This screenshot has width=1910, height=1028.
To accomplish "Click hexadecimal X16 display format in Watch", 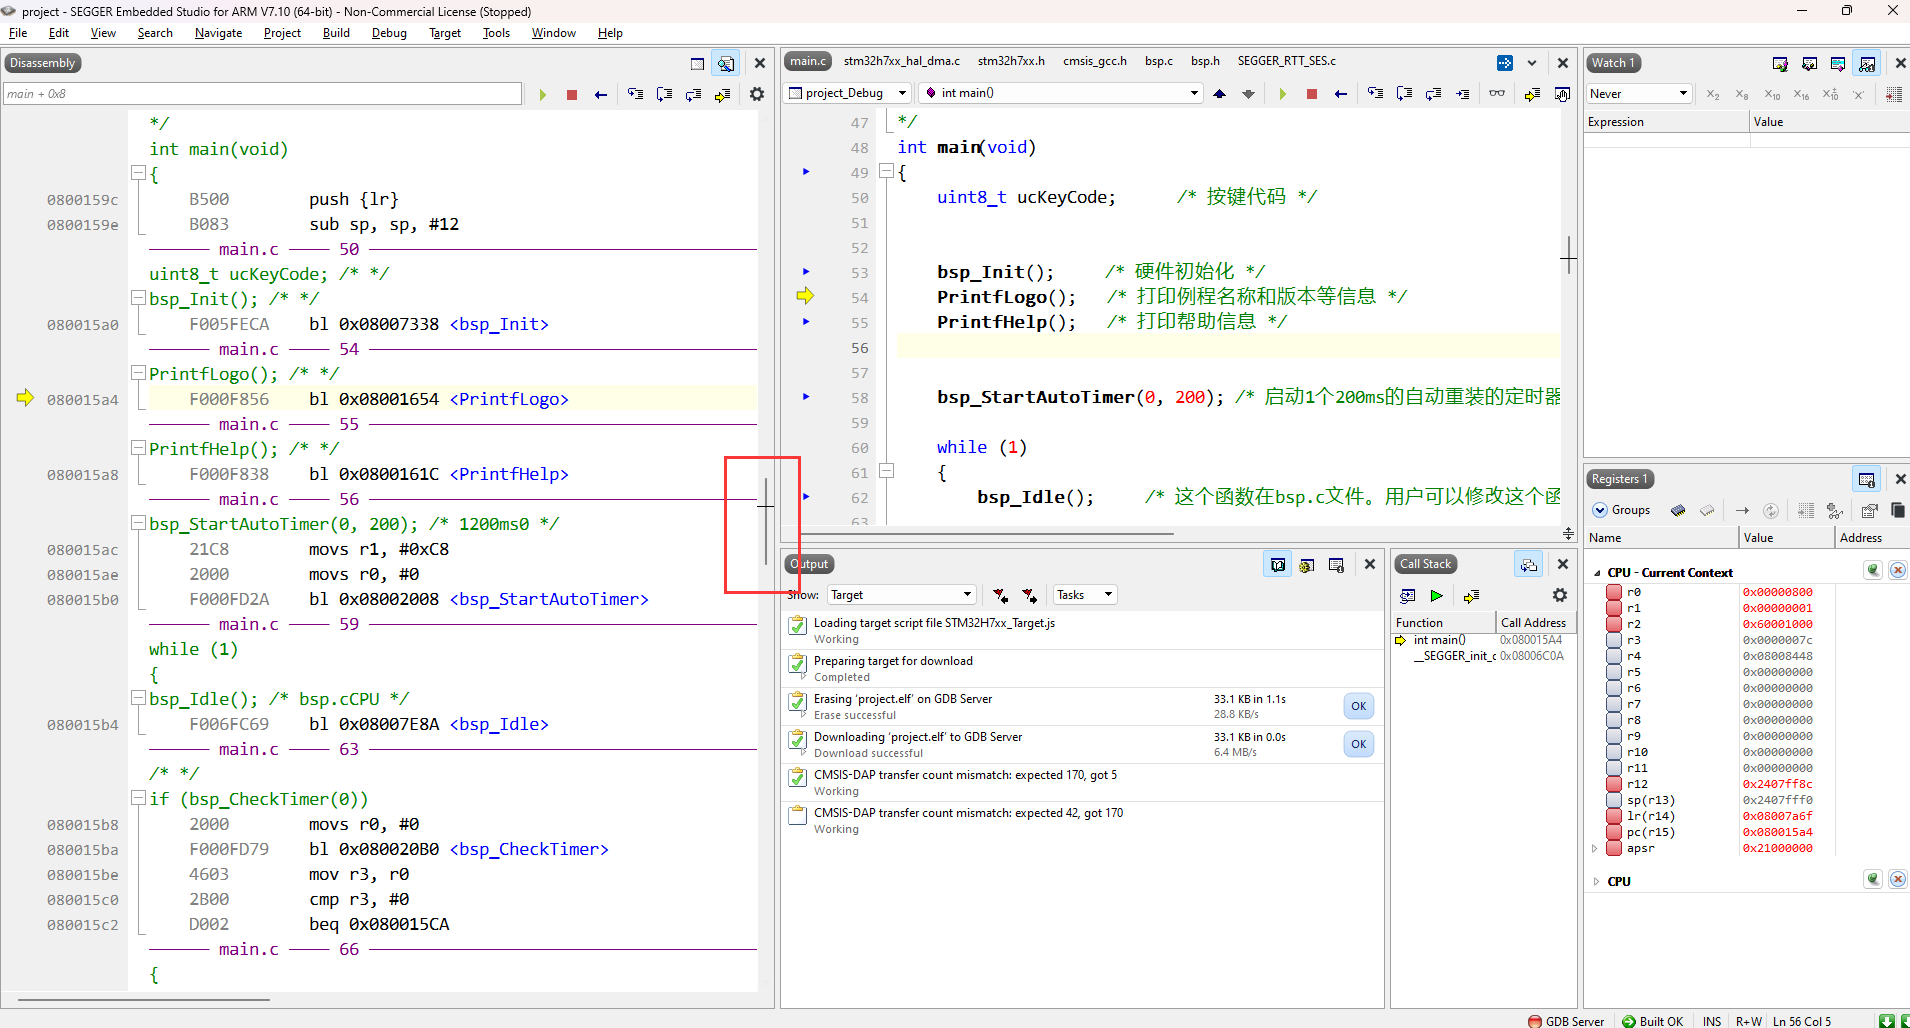I will (x=1801, y=94).
